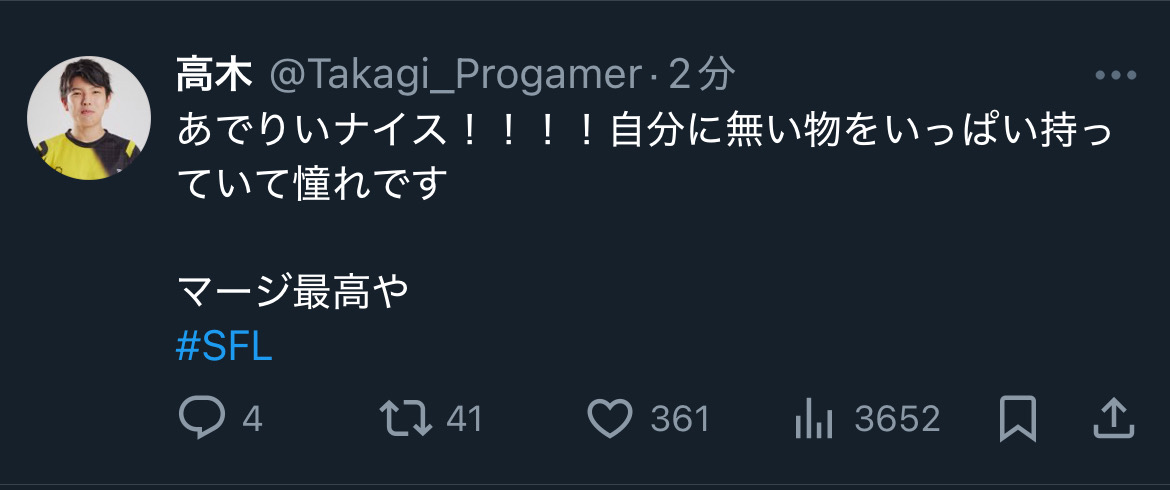This screenshot has width=1170, height=490.
Task: Like the tweet with the heart icon
Action: (x=610, y=418)
